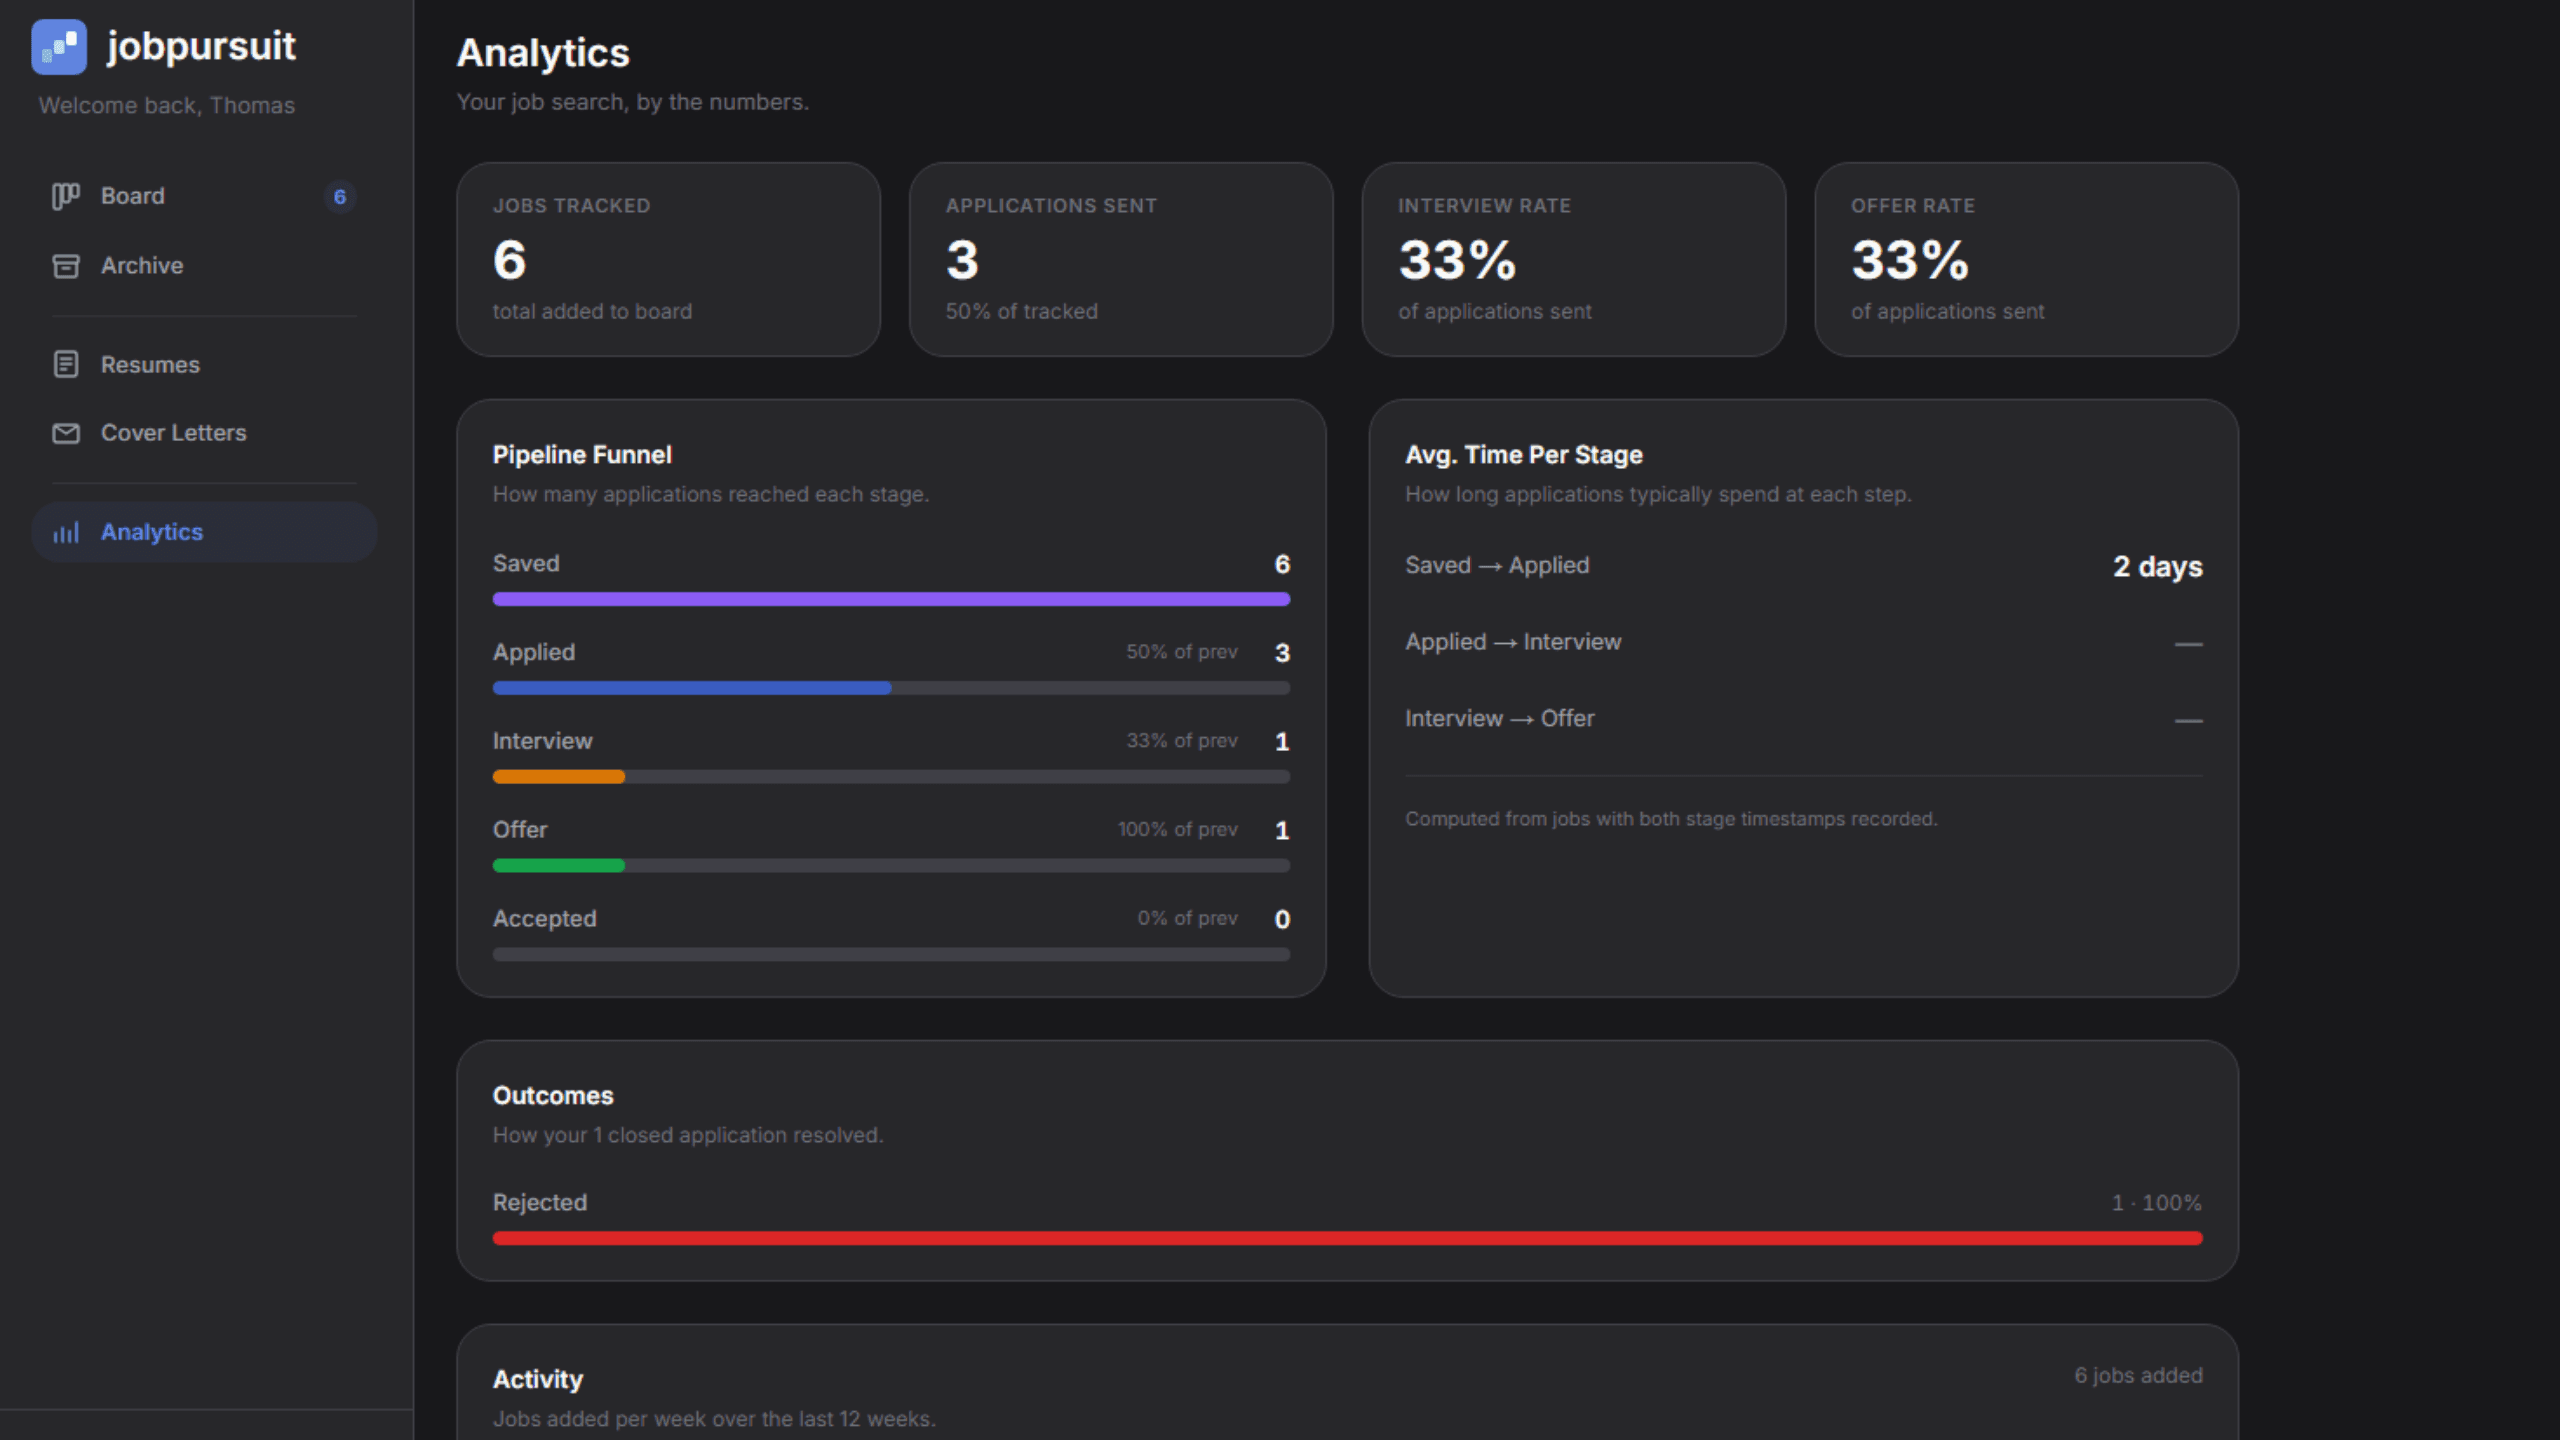Click the Pipeline Funnel heading
This screenshot has width=2560, height=1440.
582,454
